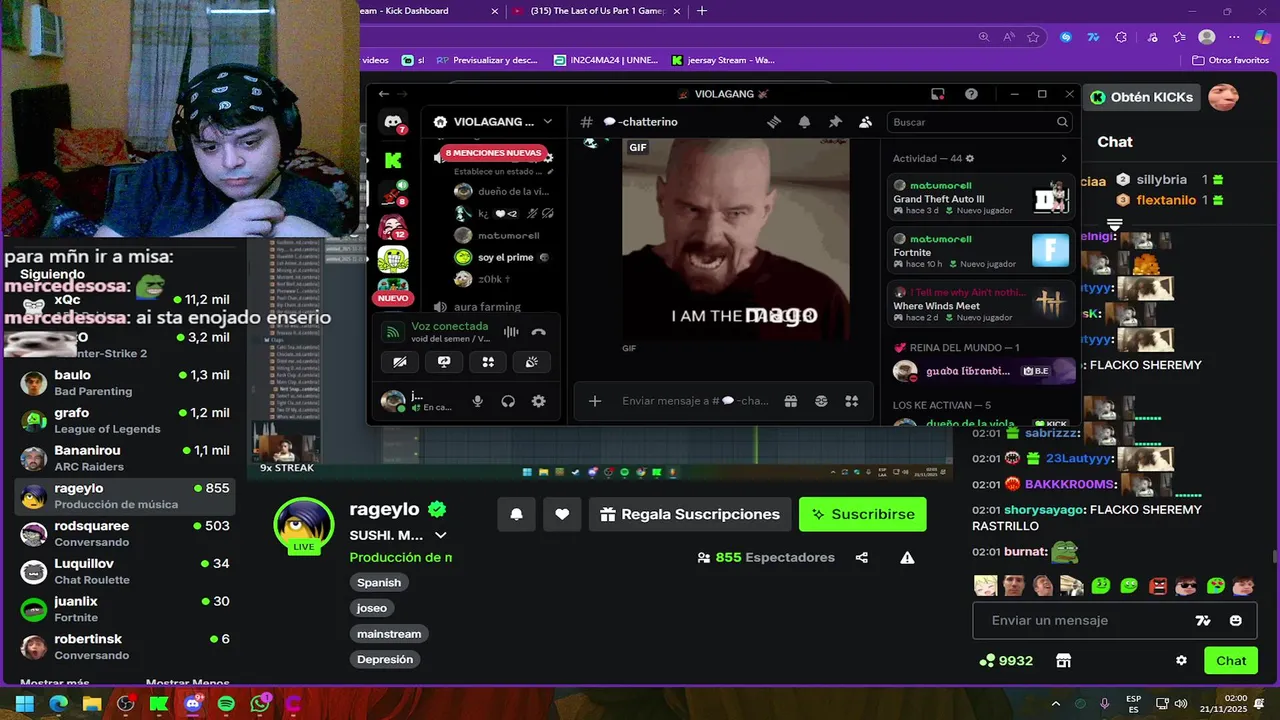Open baulo channel in sidebar

tap(126, 383)
